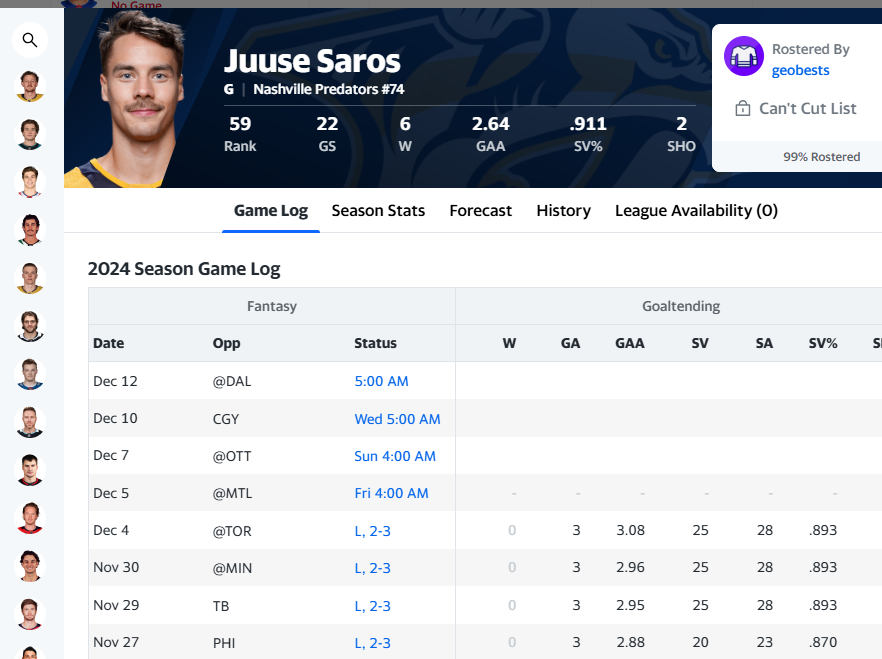Open League Availability (0) tab
882x659 pixels.
coord(696,210)
